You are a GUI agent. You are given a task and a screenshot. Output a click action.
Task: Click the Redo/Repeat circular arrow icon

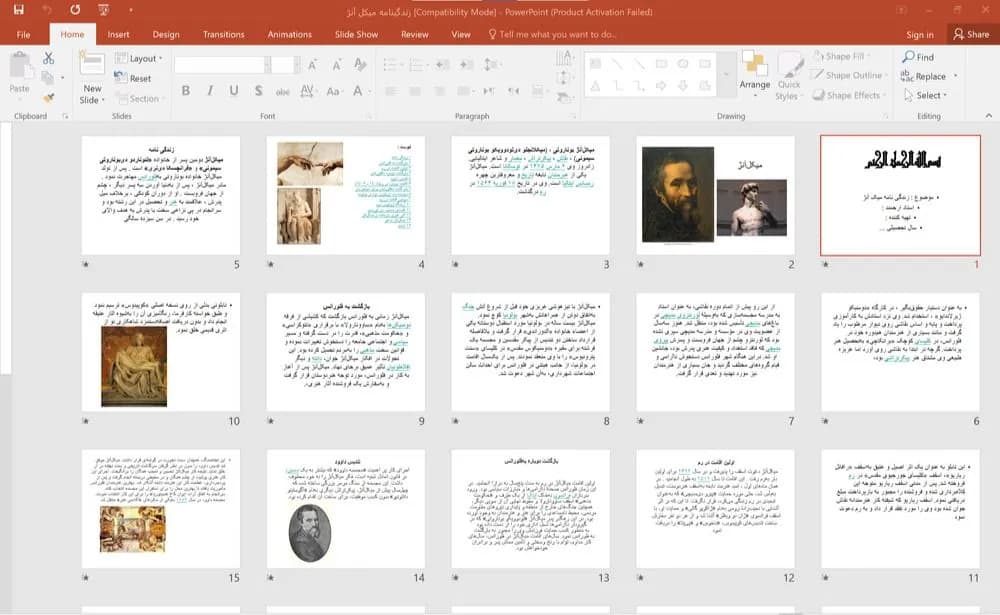coord(75,10)
